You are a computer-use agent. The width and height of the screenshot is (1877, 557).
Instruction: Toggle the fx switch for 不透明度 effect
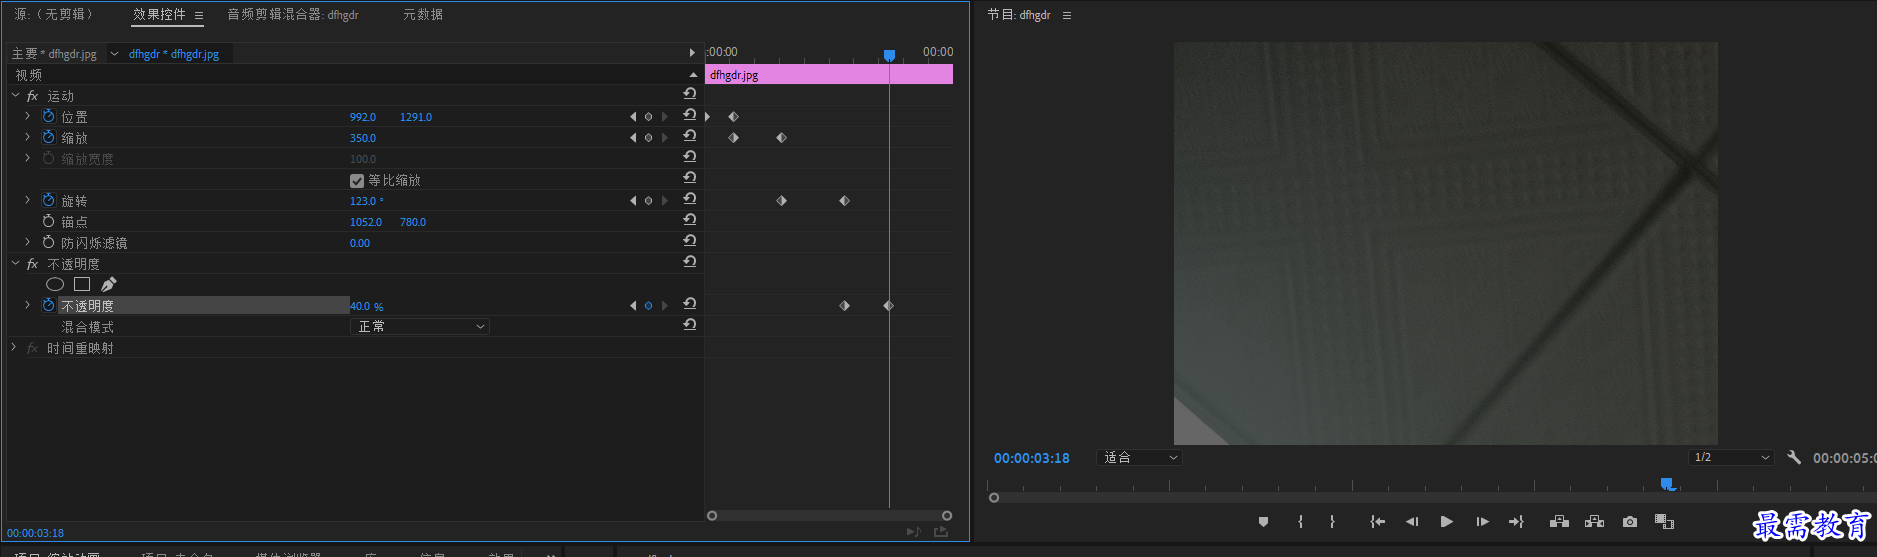pos(32,264)
